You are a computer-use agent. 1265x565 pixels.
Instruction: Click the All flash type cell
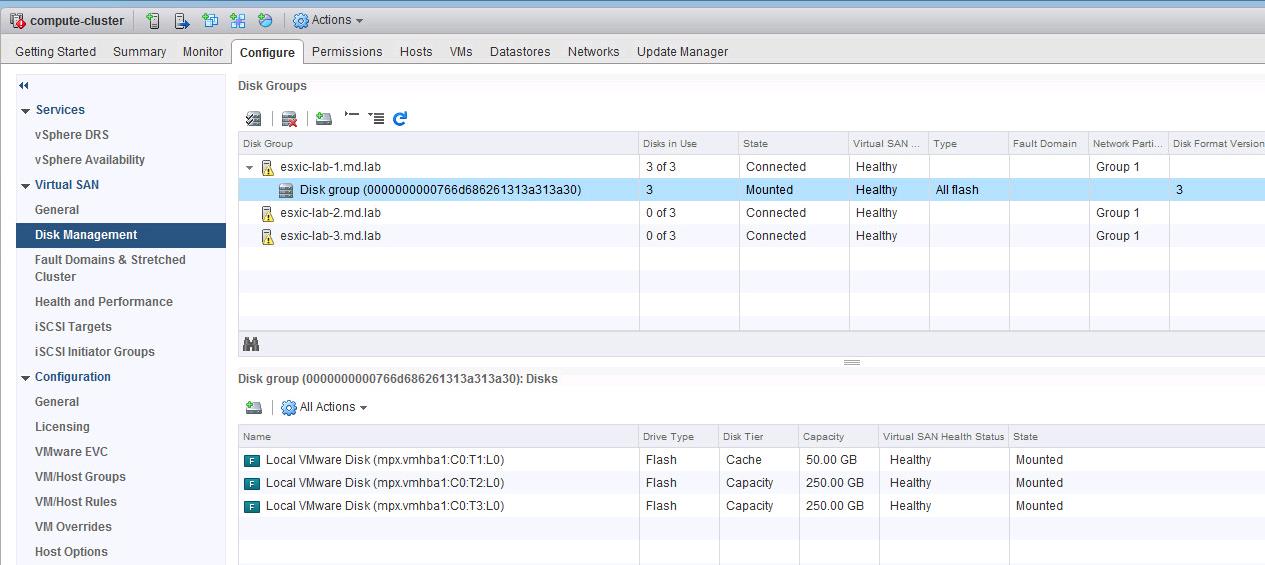point(969,190)
